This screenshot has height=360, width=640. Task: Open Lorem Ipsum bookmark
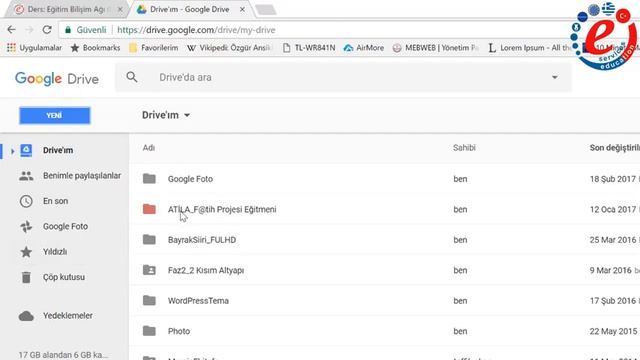[x=529, y=48]
